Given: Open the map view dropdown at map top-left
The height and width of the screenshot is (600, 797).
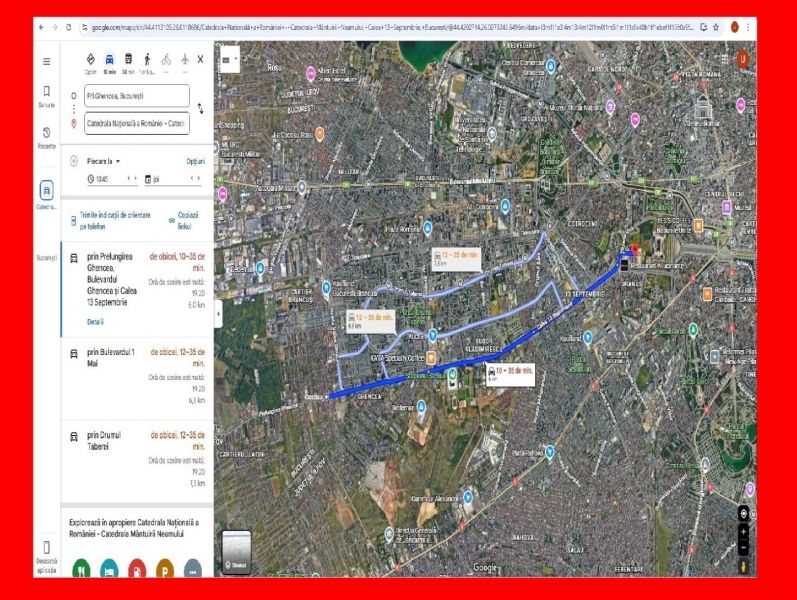Looking at the screenshot, I should coord(230,59).
